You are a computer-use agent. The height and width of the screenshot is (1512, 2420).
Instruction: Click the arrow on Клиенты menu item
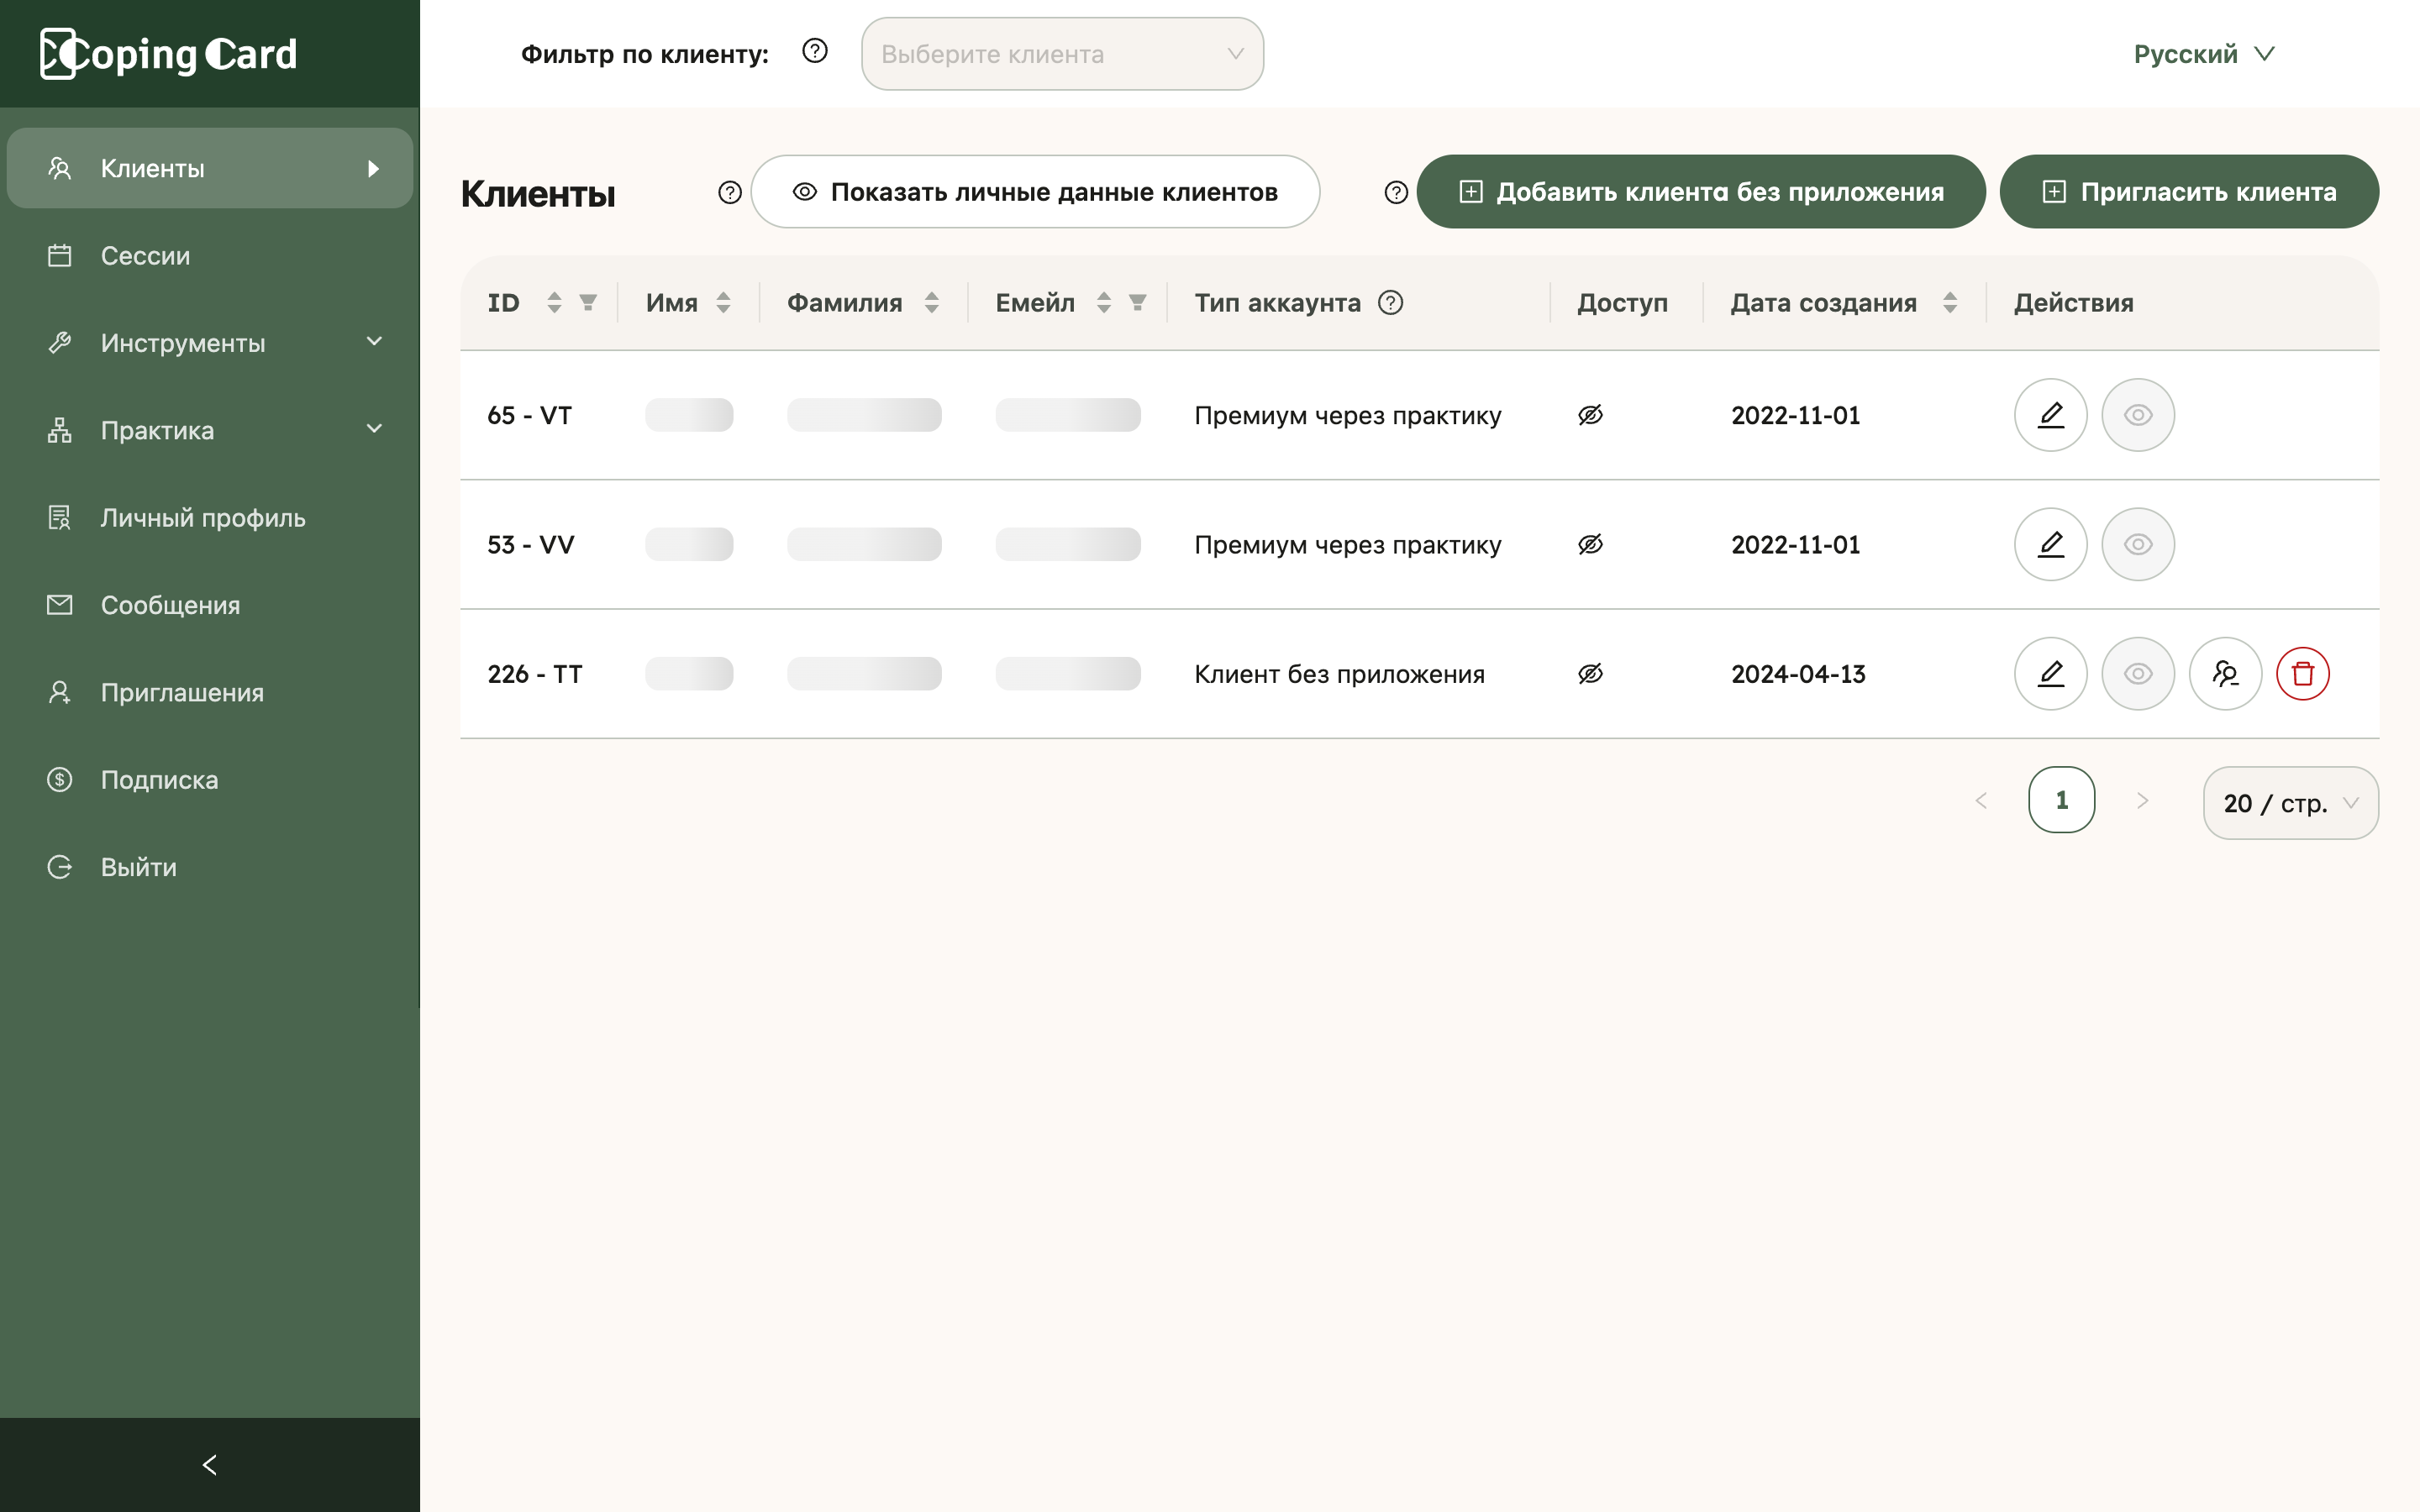(373, 168)
